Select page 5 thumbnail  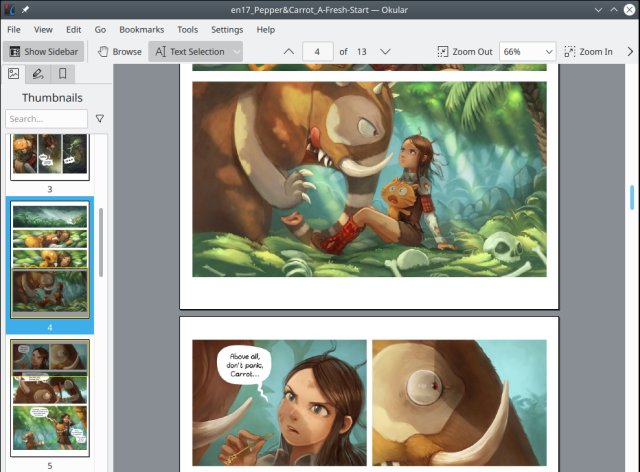coord(50,398)
